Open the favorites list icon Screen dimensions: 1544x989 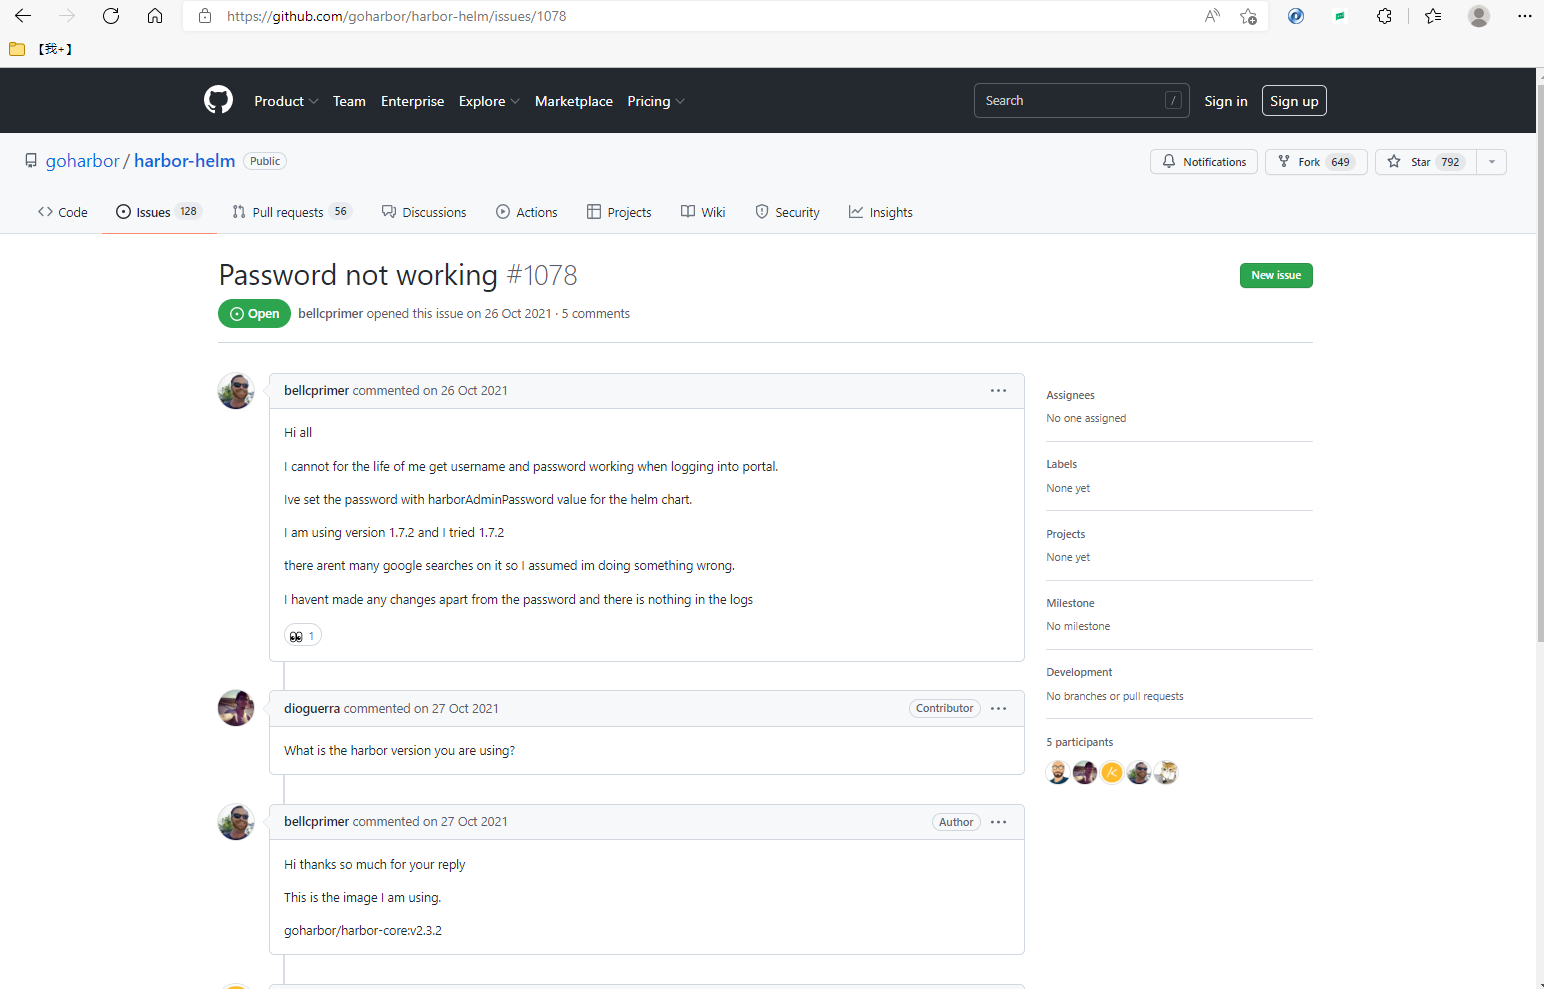pyautogui.click(x=1433, y=16)
